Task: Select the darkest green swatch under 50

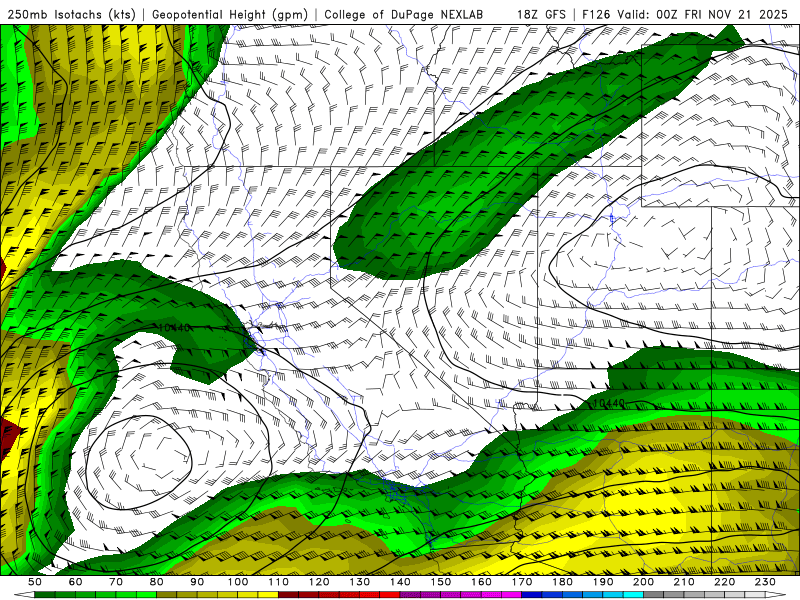Action: coord(44,595)
